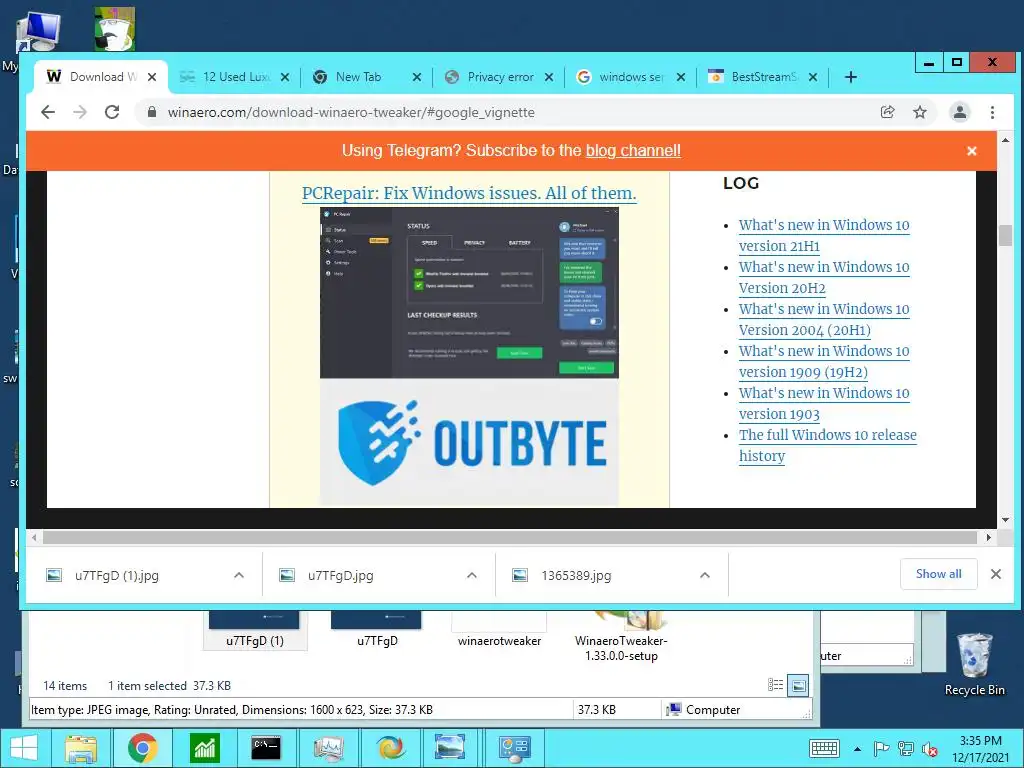Close the '12 Used Lux' tab
The width and height of the screenshot is (1024, 768).
tap(285, 77)
